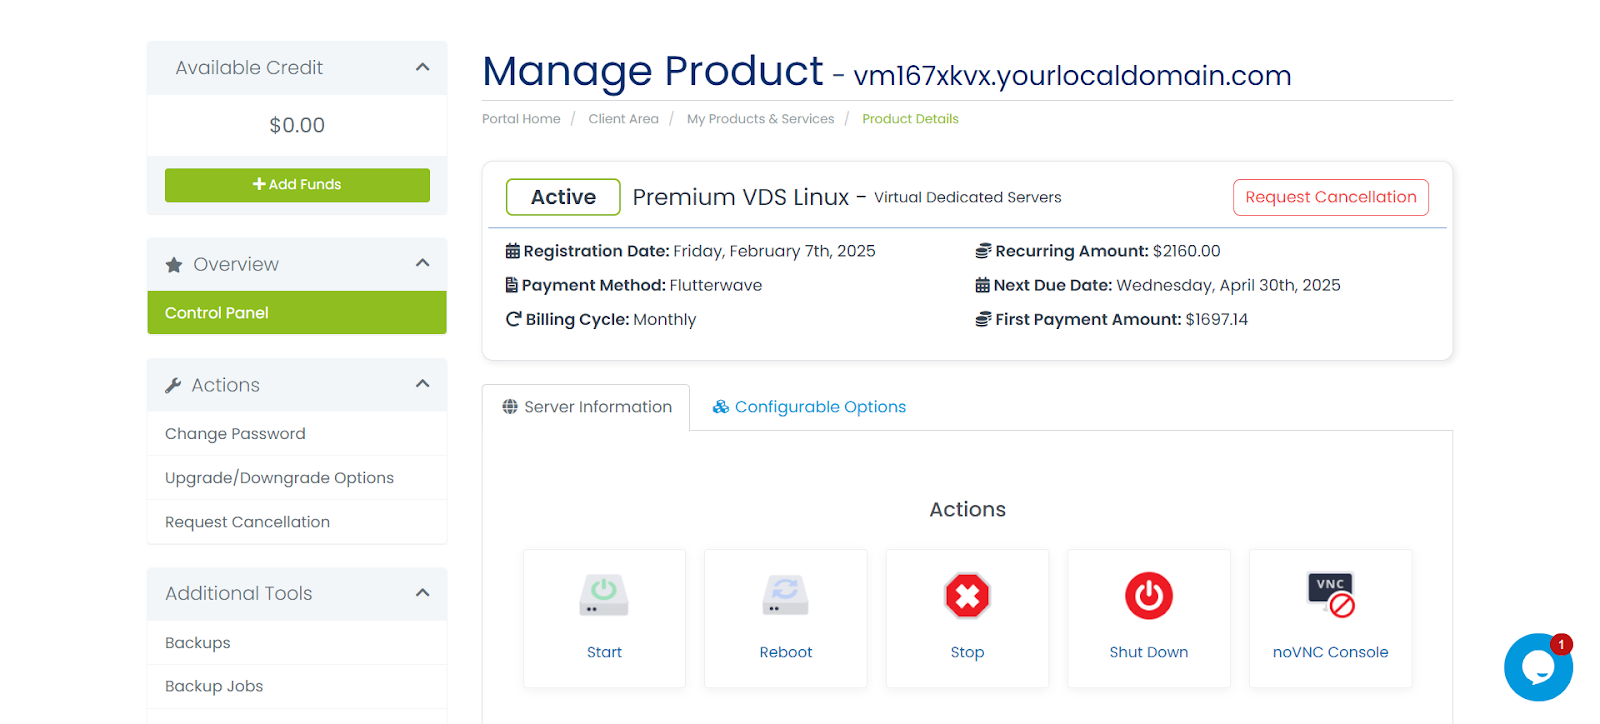Viewport: 1600px width, 724px height.
Task: Open the noVNC Console icon
Action: click(x=1331, y=595)
